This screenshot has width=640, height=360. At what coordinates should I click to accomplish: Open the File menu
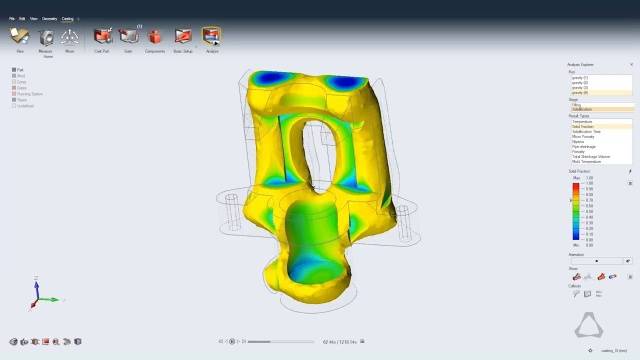click(12, 19)
